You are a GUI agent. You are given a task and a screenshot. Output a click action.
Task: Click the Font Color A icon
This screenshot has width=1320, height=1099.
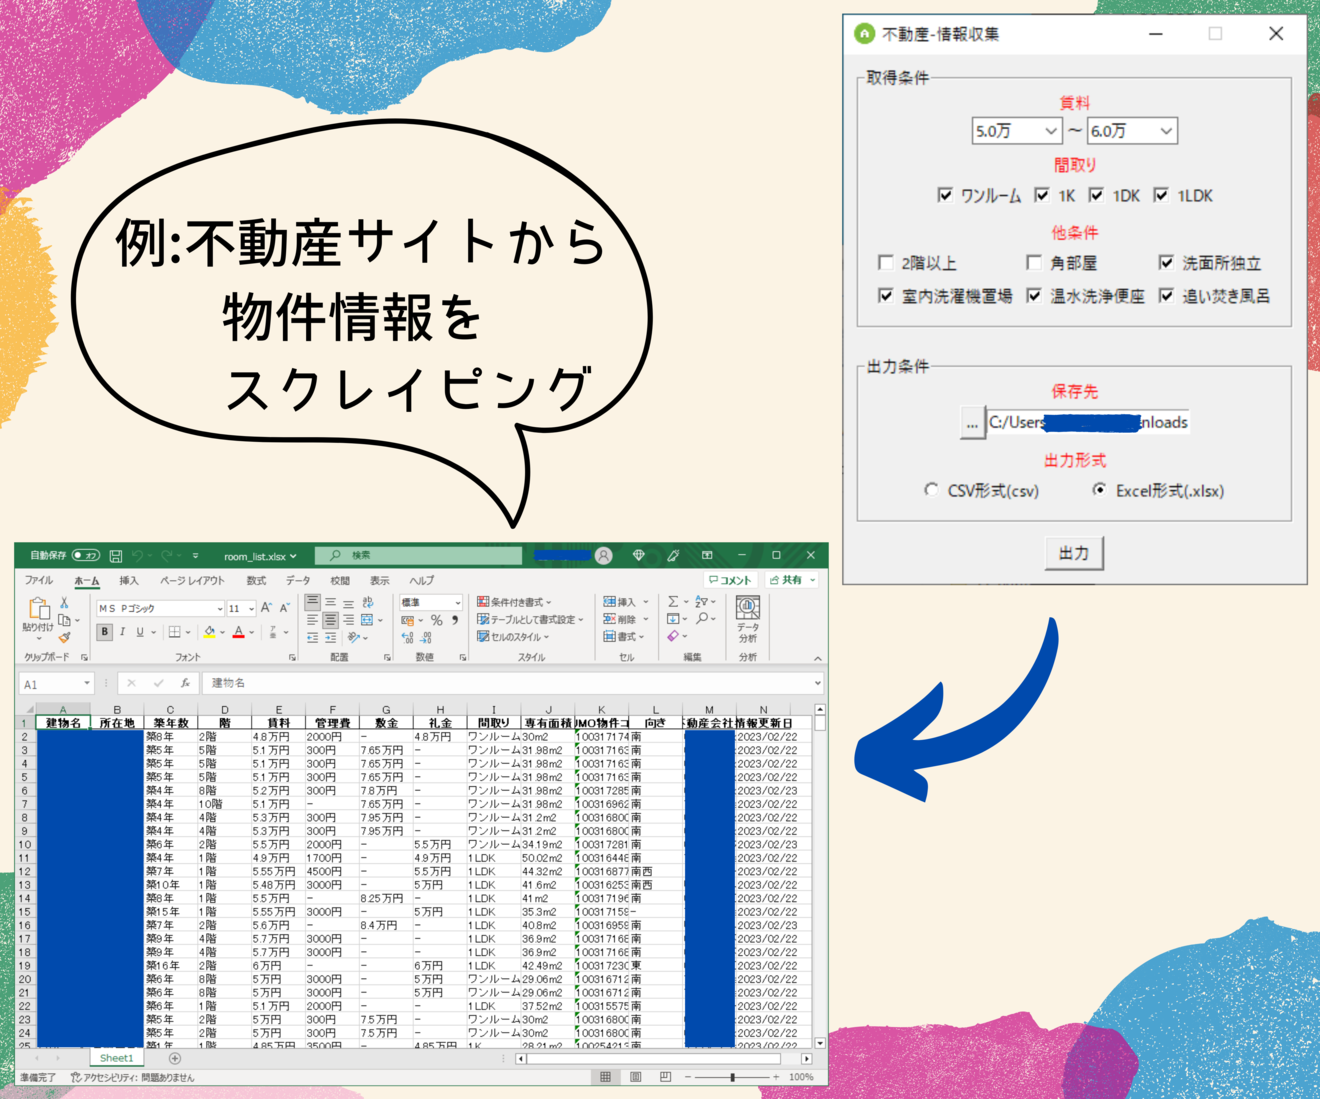[x=238, y=632]
